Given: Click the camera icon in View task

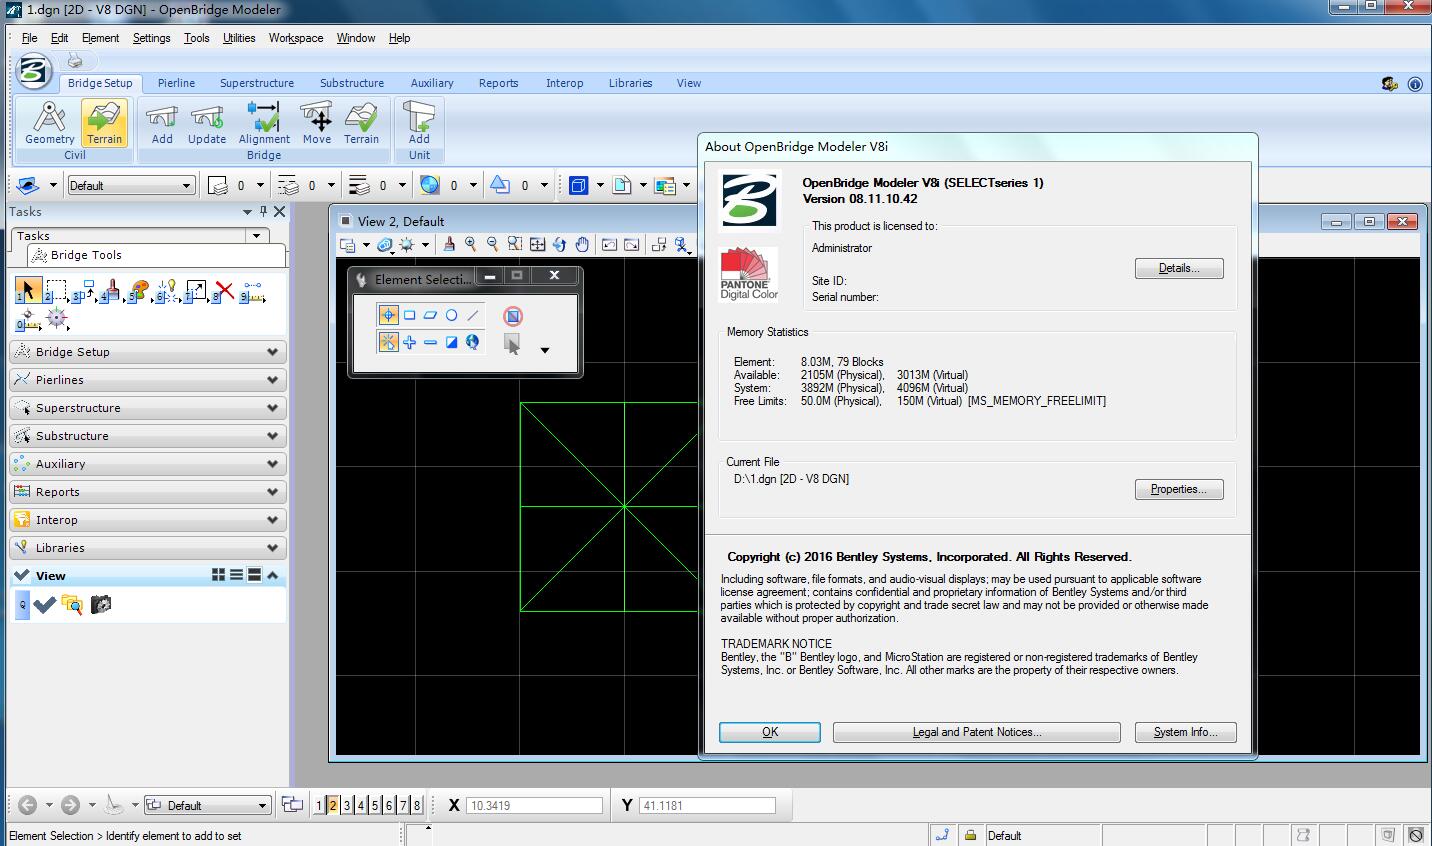Looking at the screenshot, I should click(100, 604).
